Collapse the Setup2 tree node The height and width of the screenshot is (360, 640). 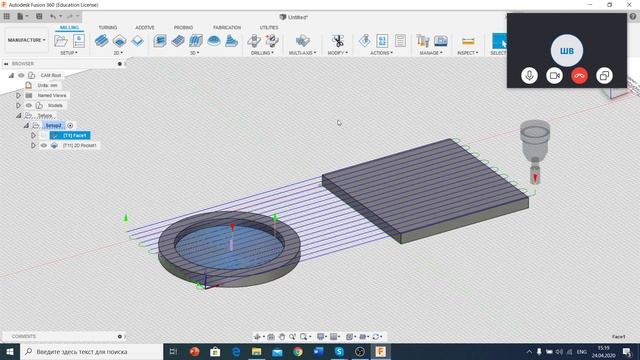[26, 125]
